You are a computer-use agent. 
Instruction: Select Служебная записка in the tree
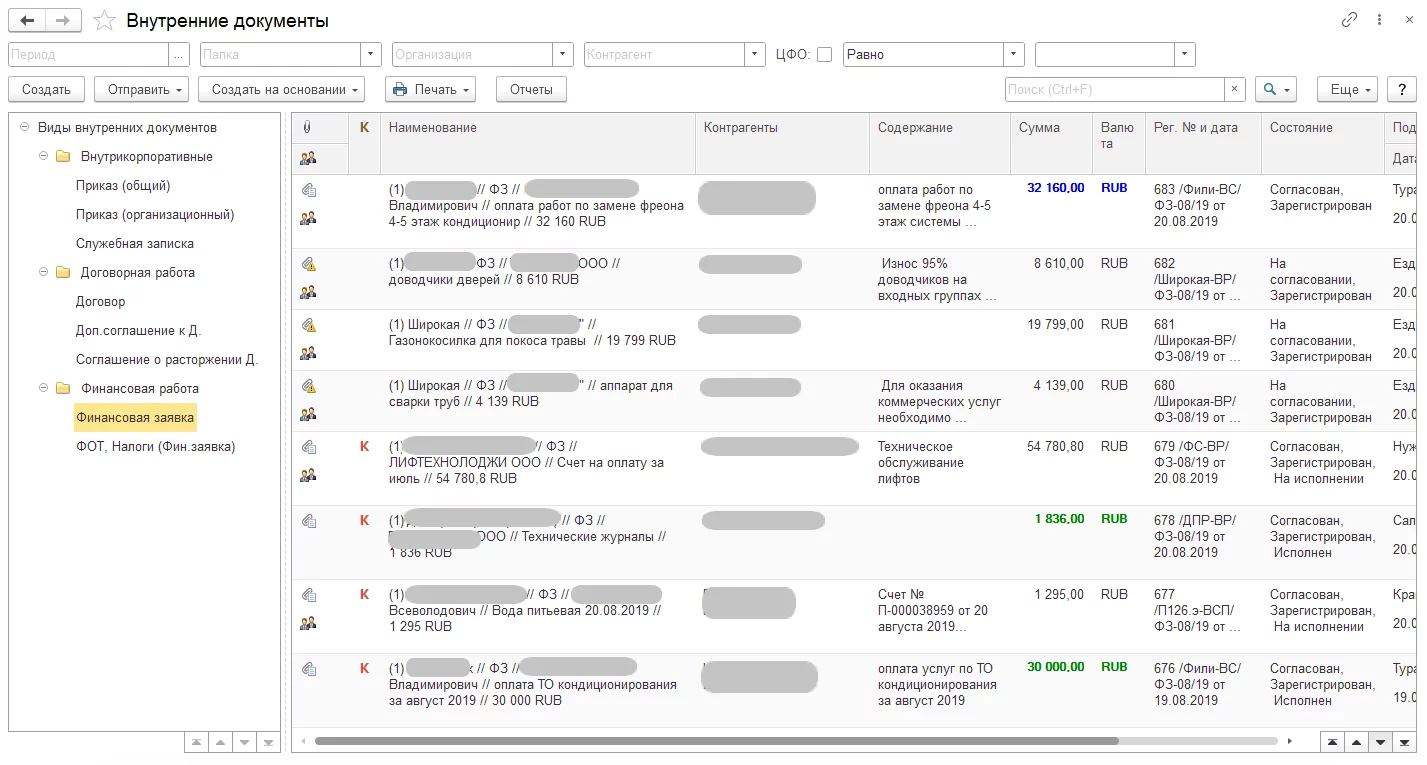(135, 244)
